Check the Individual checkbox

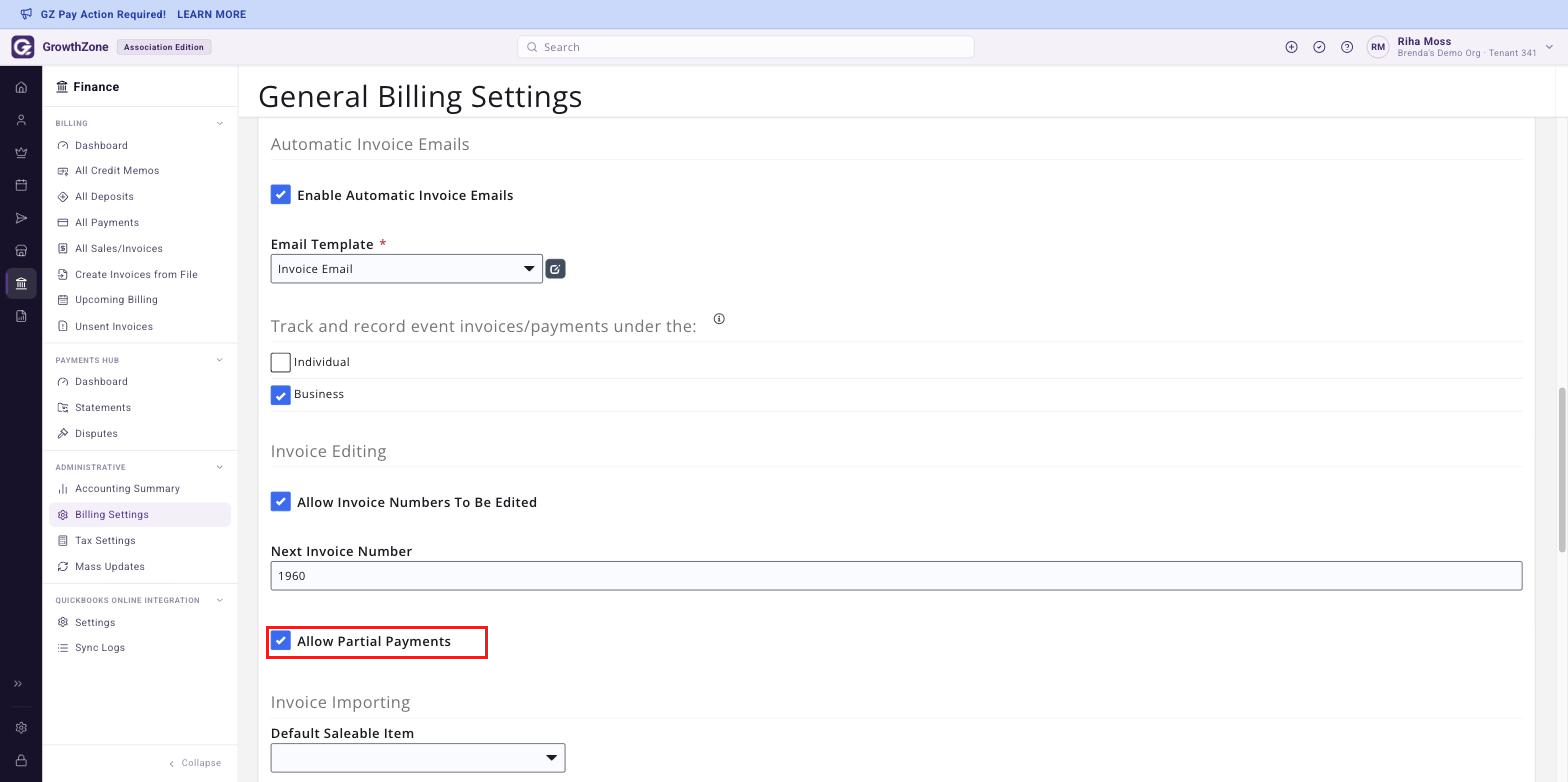coord(281,362)
